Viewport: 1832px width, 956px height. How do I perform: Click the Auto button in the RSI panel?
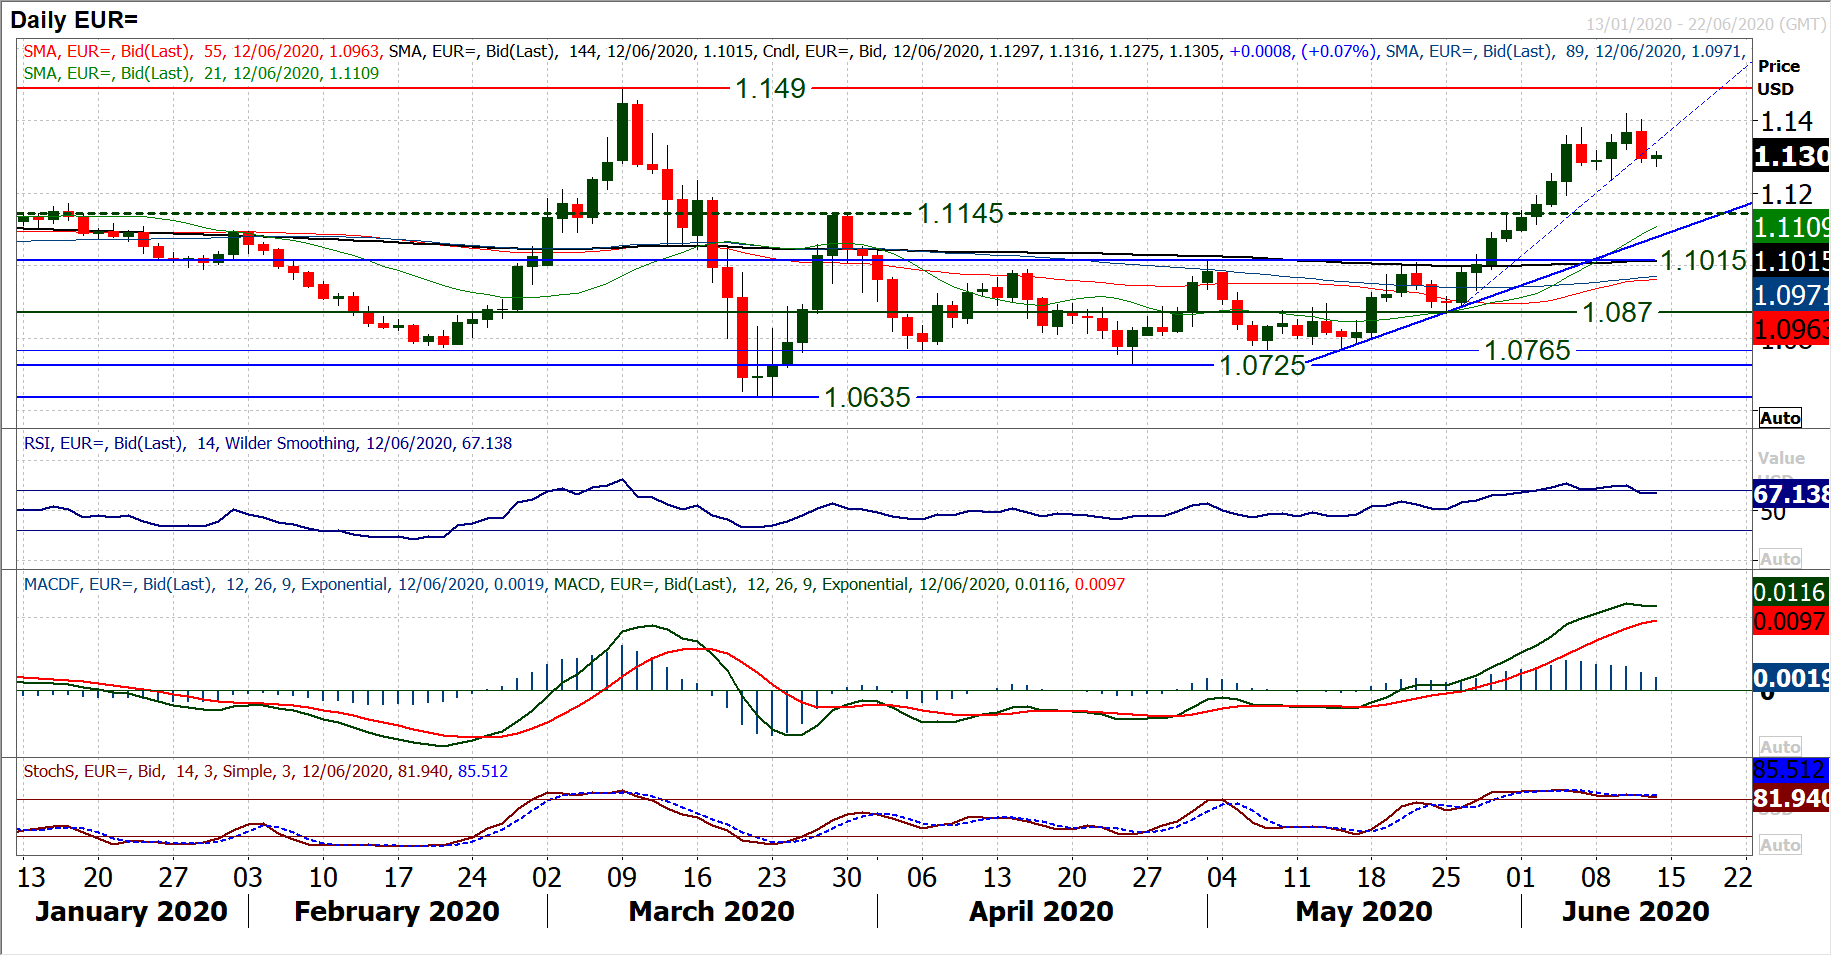[x=1780, y=559]
